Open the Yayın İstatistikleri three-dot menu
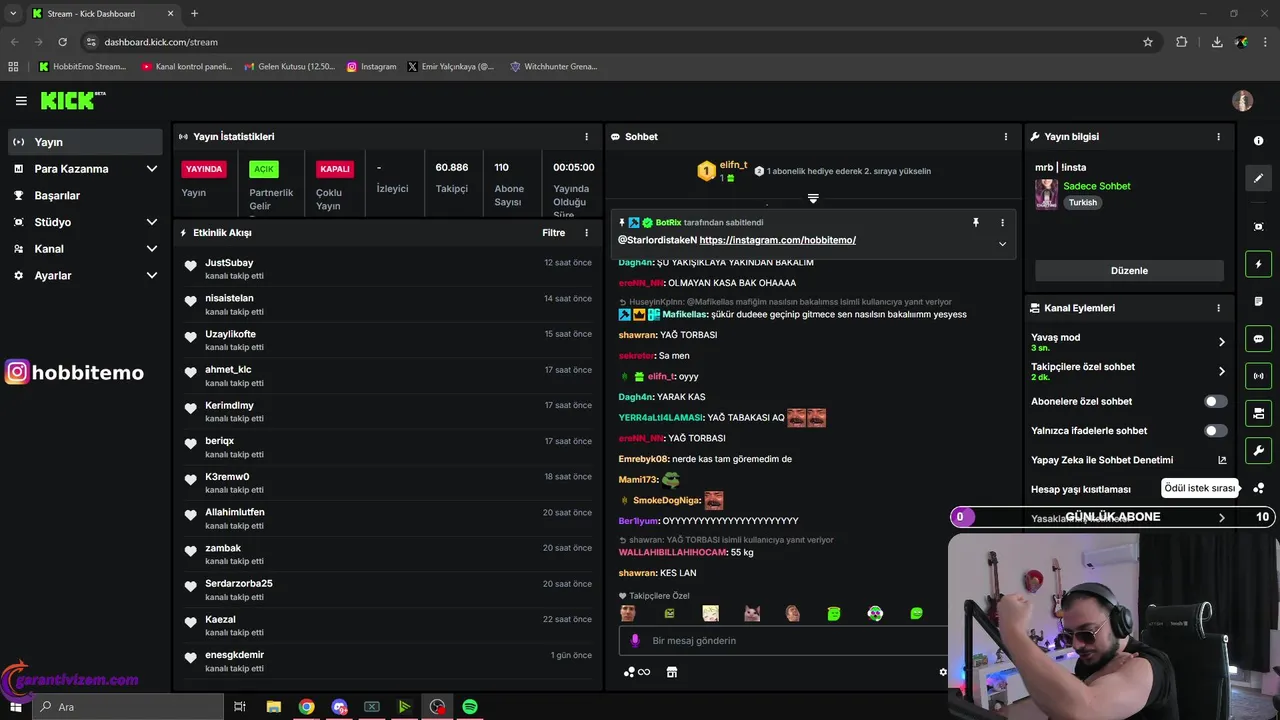This screenshot has height=720, width=1280. pyautogui.click(x=587, y=137)
